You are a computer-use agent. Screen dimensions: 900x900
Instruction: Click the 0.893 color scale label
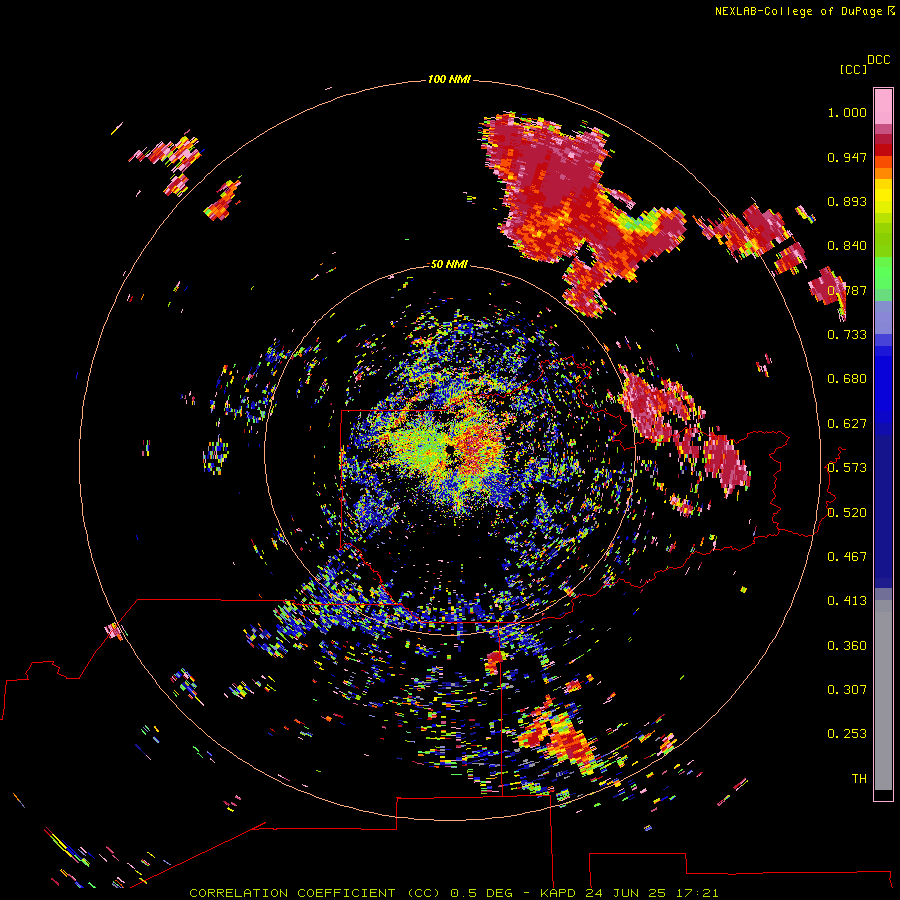[847, 201]
